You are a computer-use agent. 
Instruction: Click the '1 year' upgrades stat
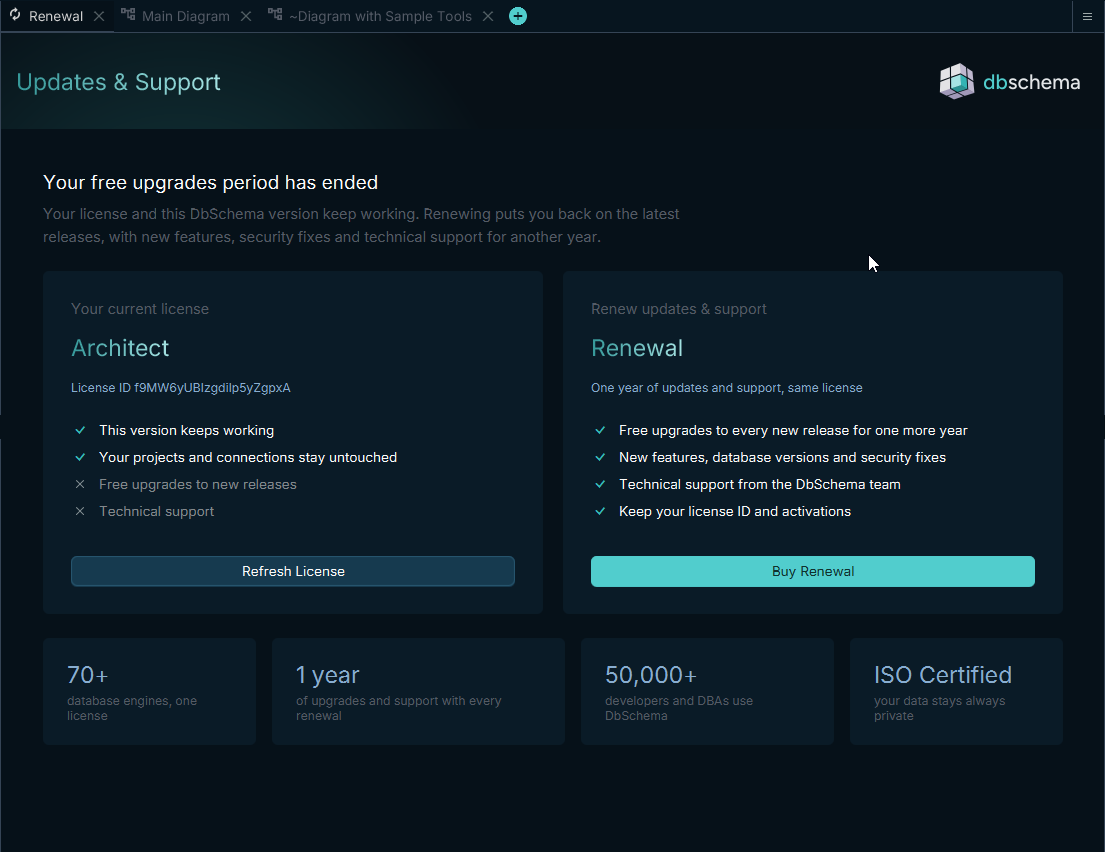tap(418, 691)
